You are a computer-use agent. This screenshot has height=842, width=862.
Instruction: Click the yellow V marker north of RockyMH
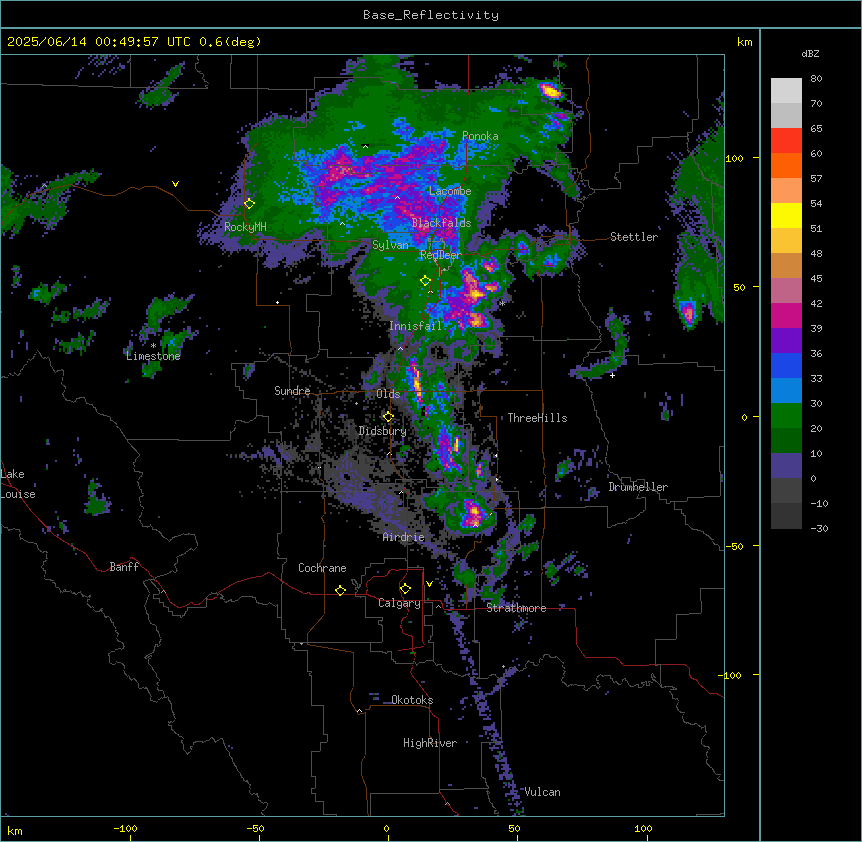(175, 184)
